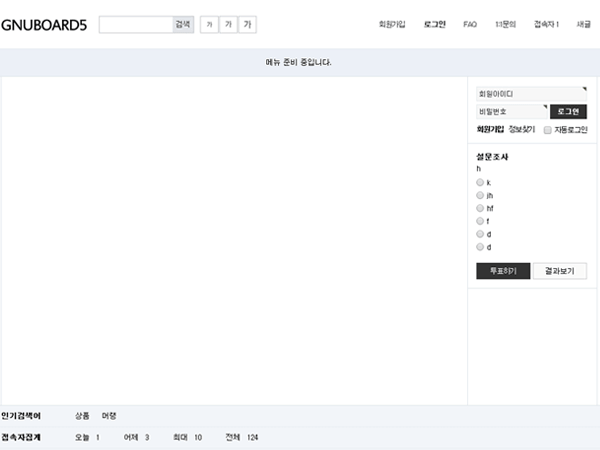The height and width of the screenshot is (450, 600).
Task: Click the largest font size button
Action: 248,24
